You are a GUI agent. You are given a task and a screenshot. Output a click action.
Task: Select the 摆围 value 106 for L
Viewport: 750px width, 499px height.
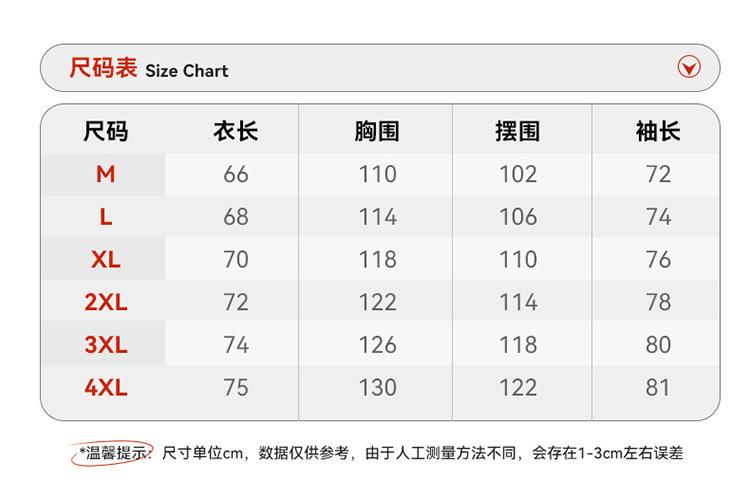tap(518, 217)
